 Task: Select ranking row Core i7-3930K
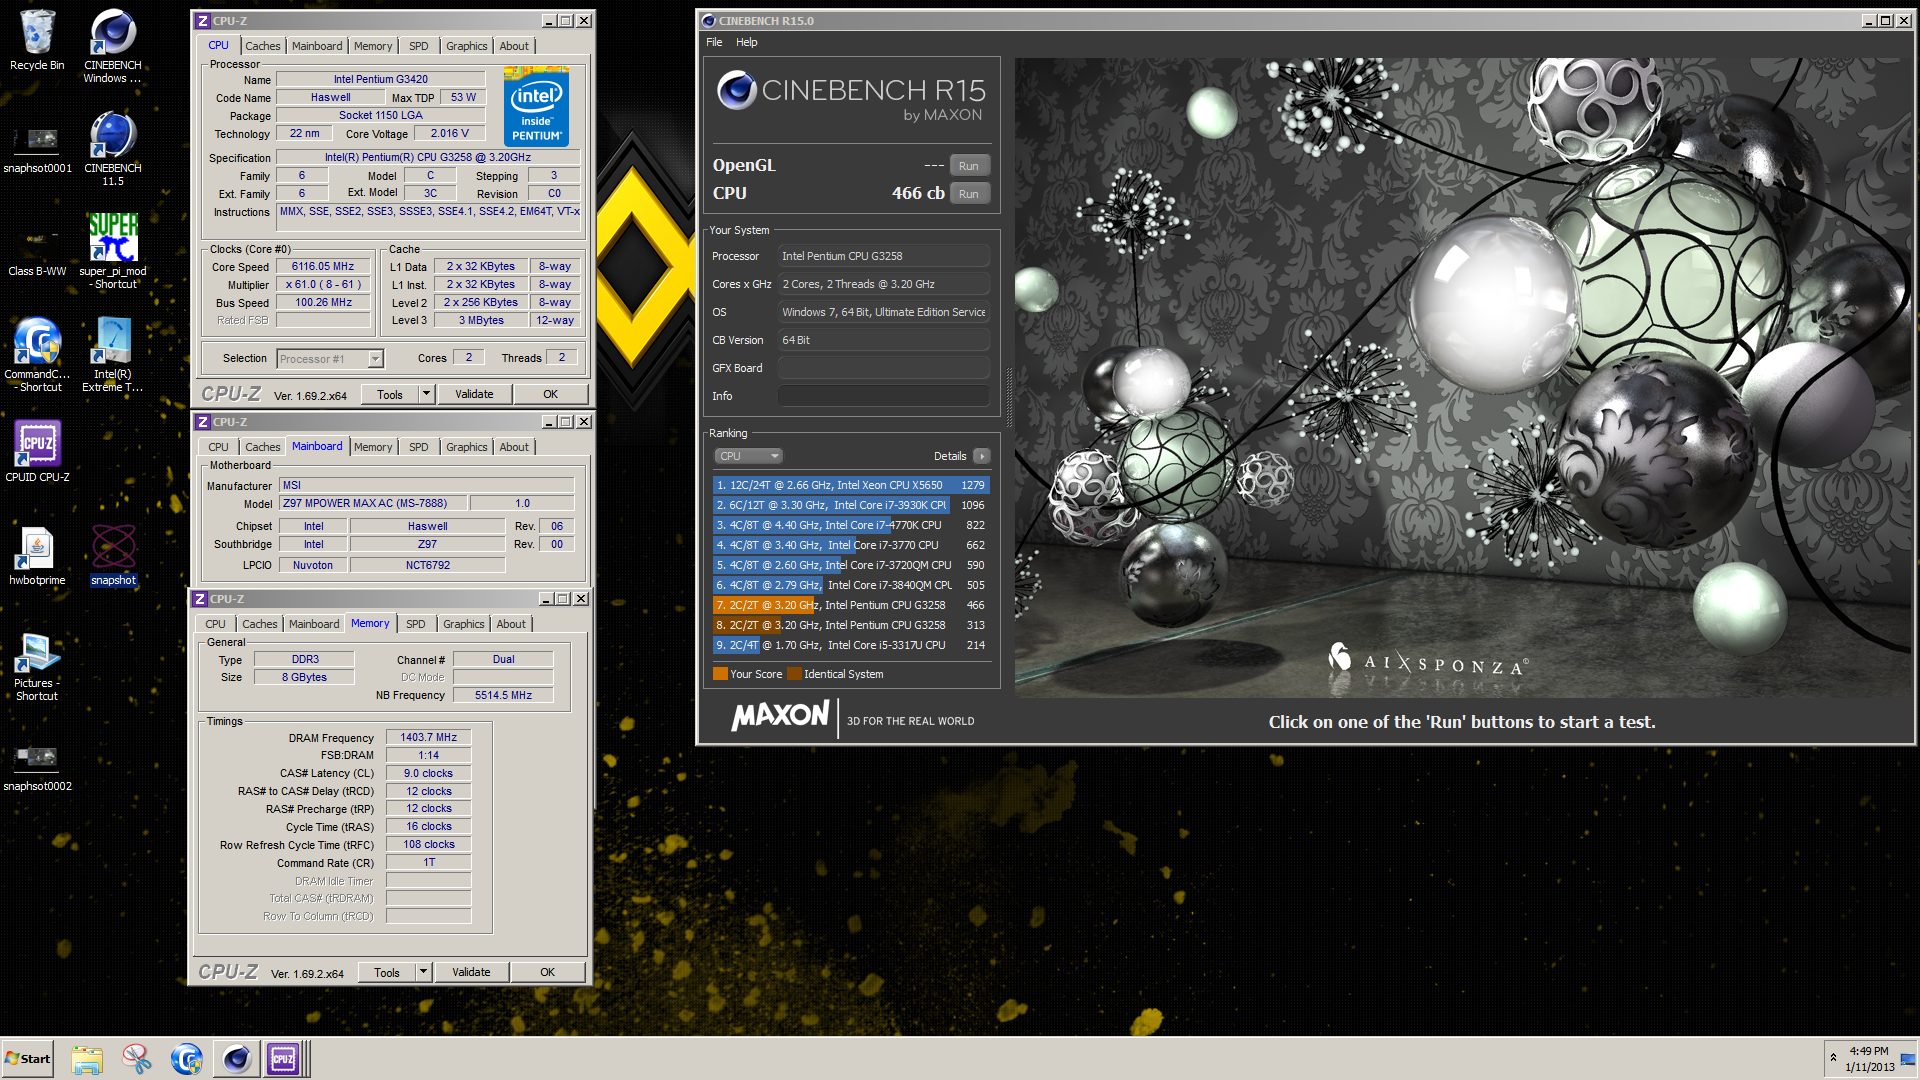[x=851, y=505]
